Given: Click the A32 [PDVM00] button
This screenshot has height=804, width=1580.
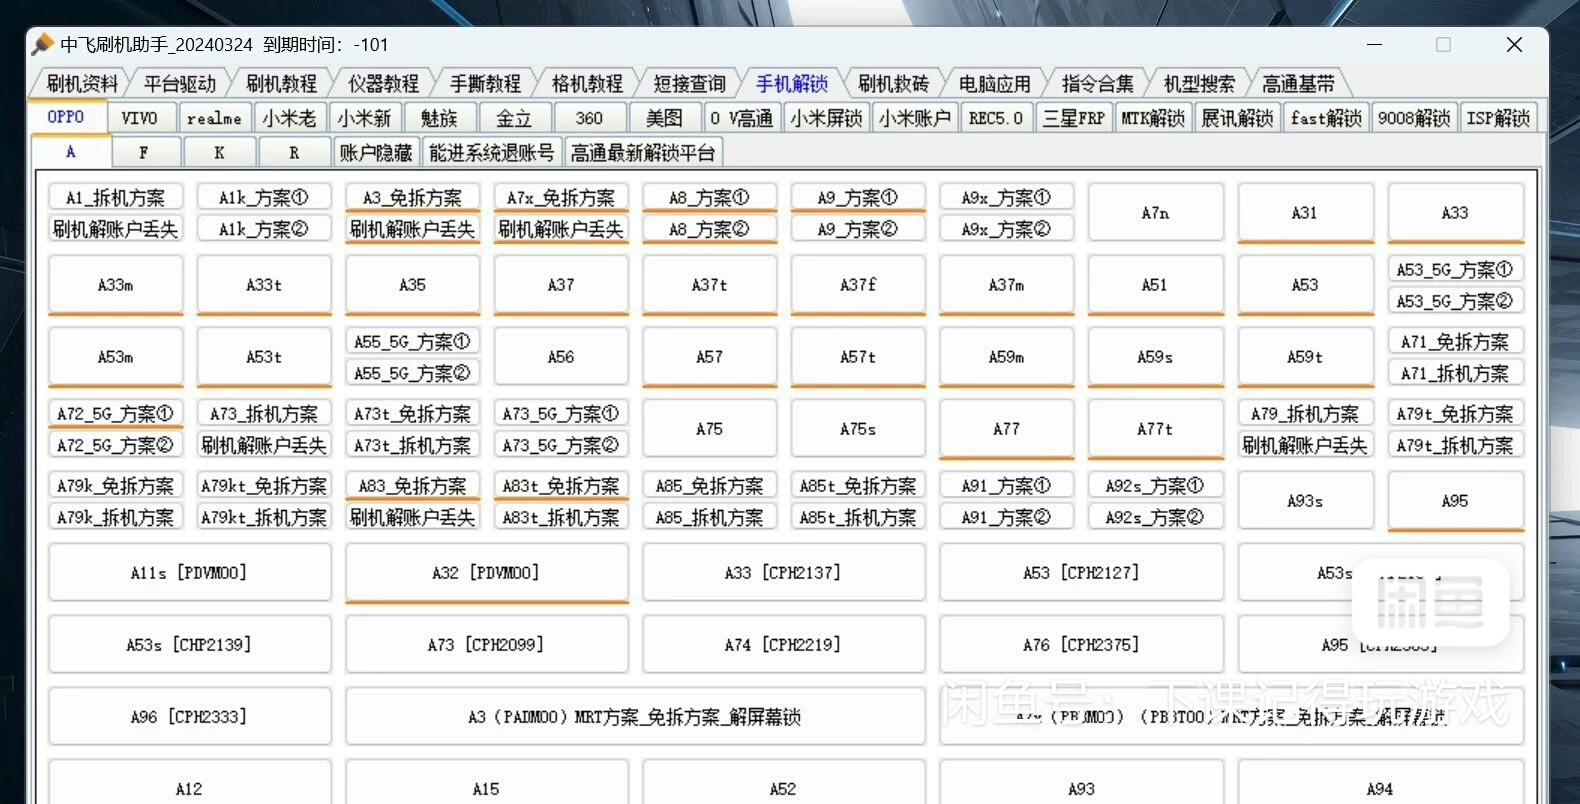Looking at the screenshot, I should click(486, 573).
